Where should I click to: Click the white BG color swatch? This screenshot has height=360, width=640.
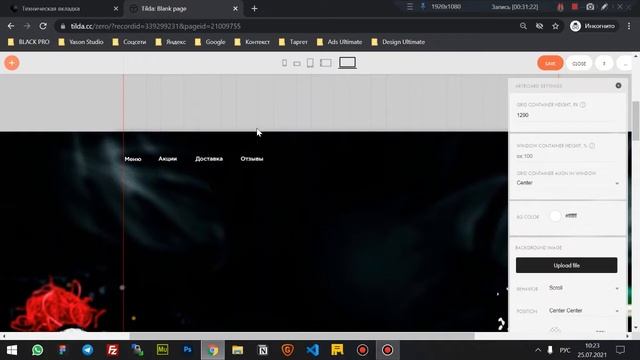point(555,216)
